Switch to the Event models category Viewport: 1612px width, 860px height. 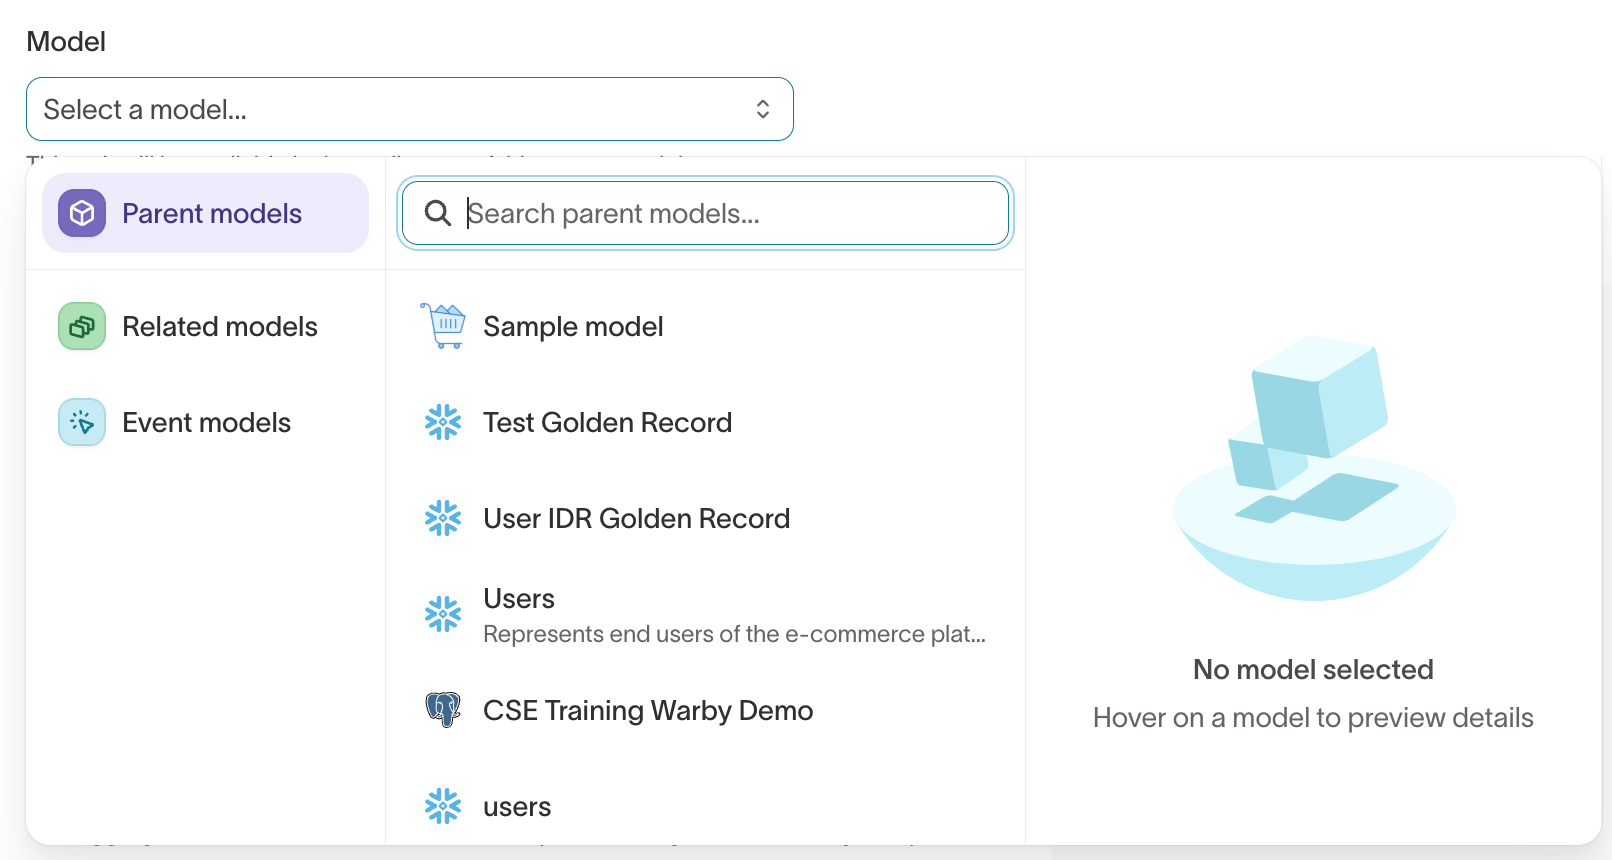click(x=205, y=422)
